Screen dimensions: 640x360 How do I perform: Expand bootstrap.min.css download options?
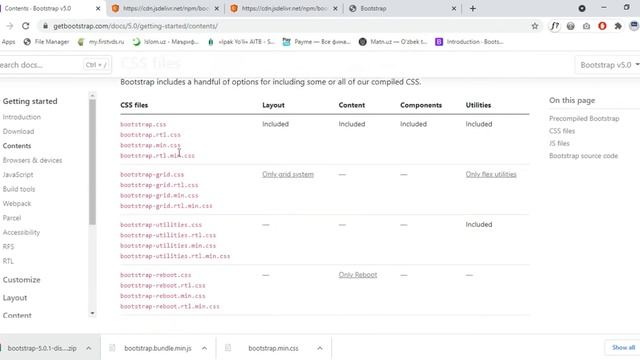(320, 348)
